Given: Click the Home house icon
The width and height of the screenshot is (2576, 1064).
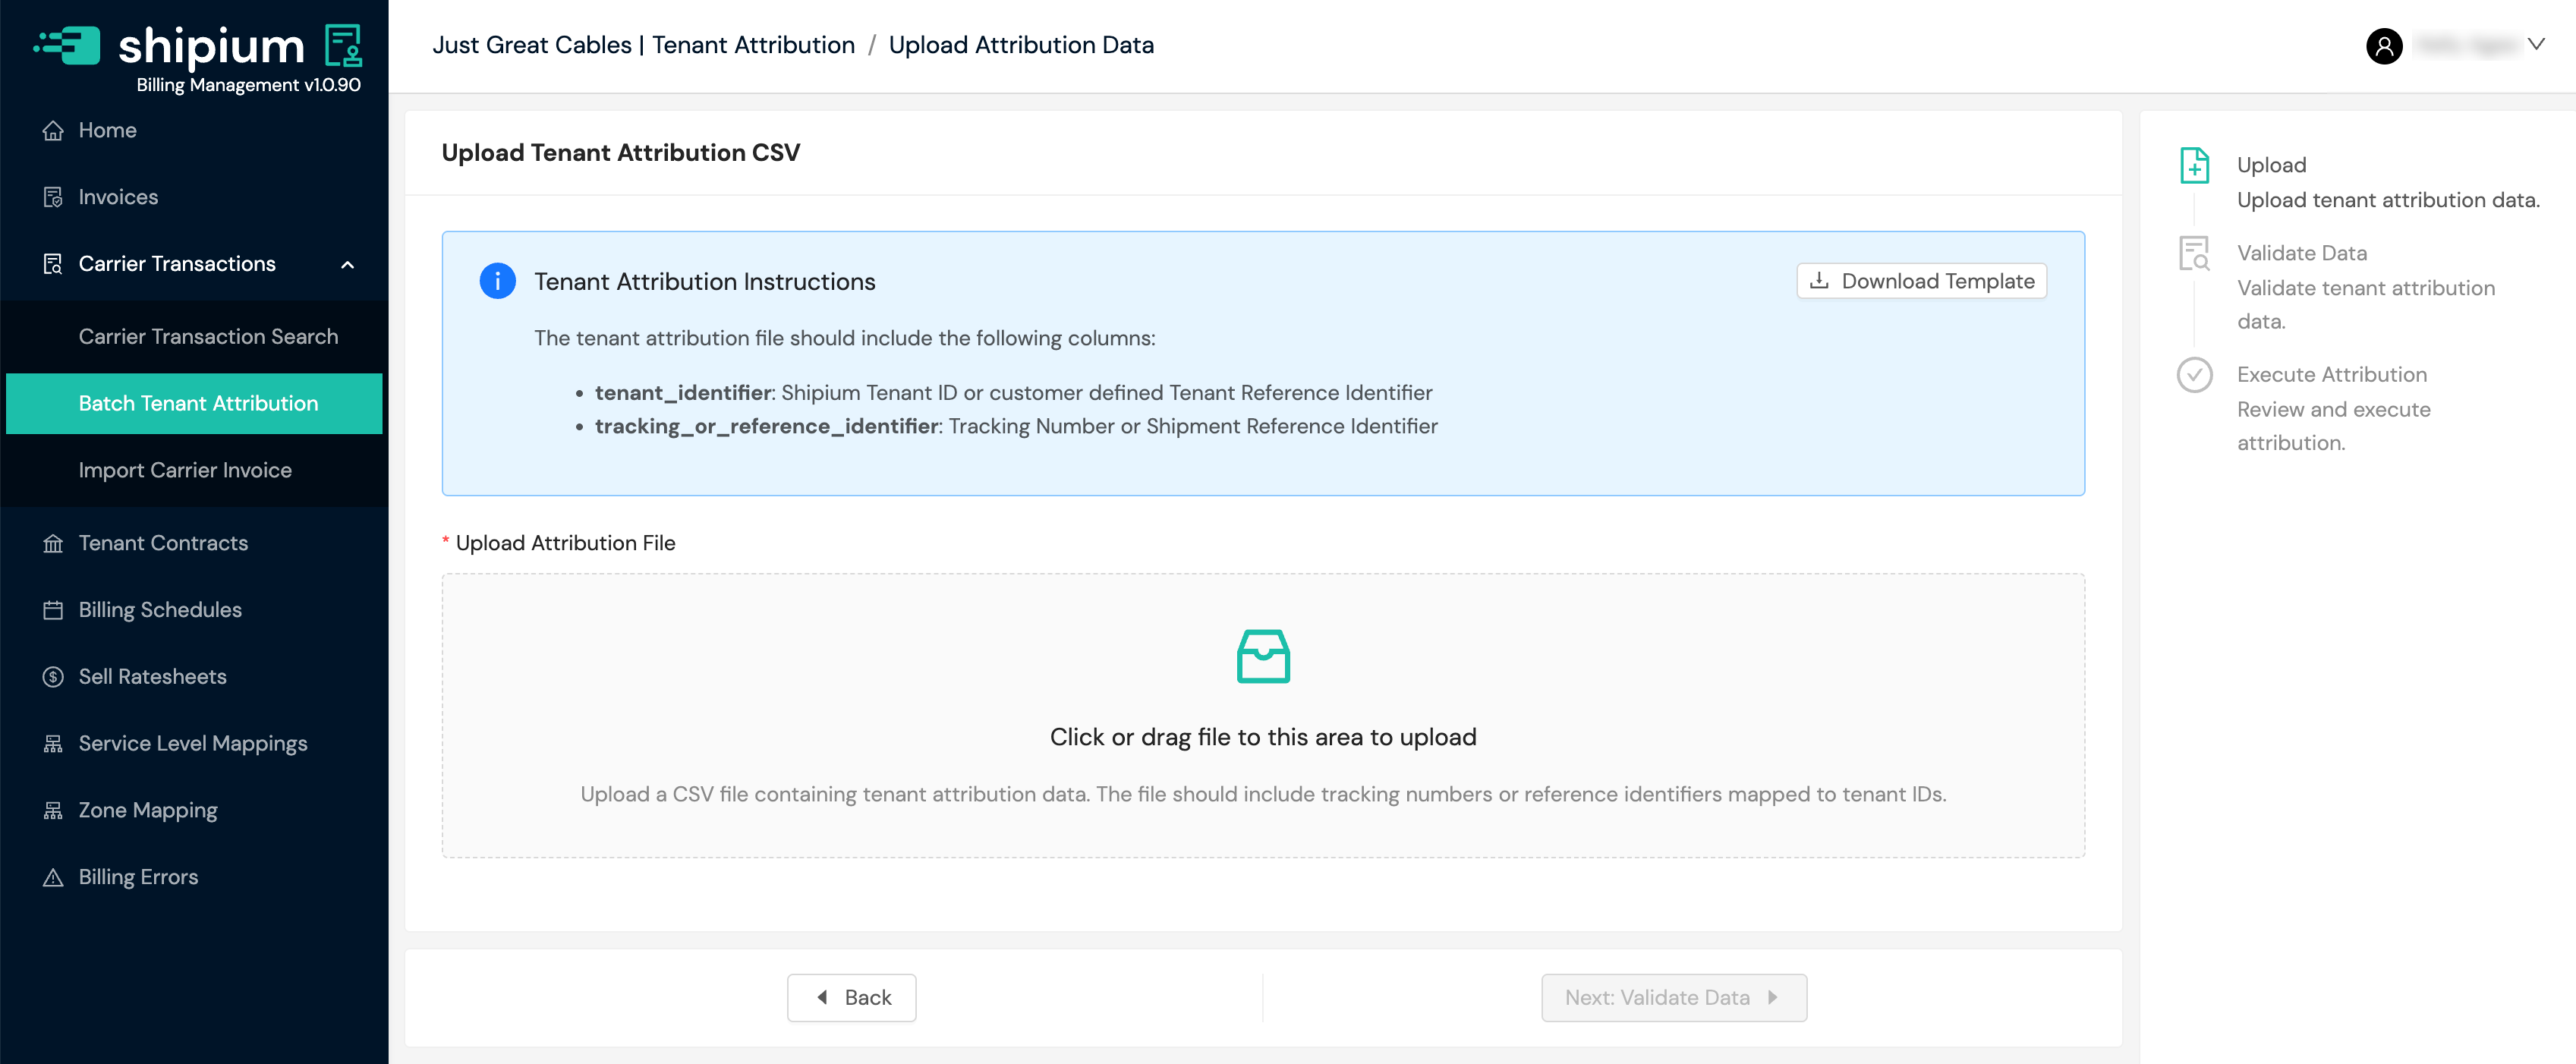Looking at the screenshot, I should pyautogui.click(x=53, y=131).
